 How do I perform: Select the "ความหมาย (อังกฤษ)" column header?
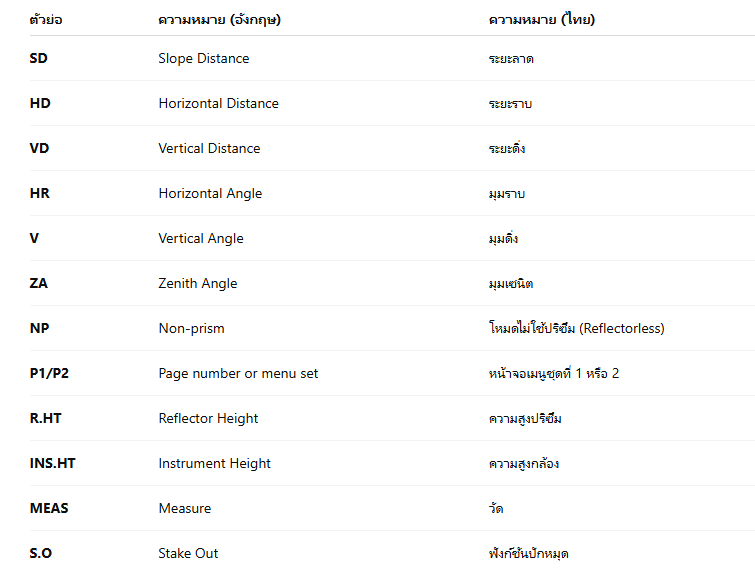218,19
